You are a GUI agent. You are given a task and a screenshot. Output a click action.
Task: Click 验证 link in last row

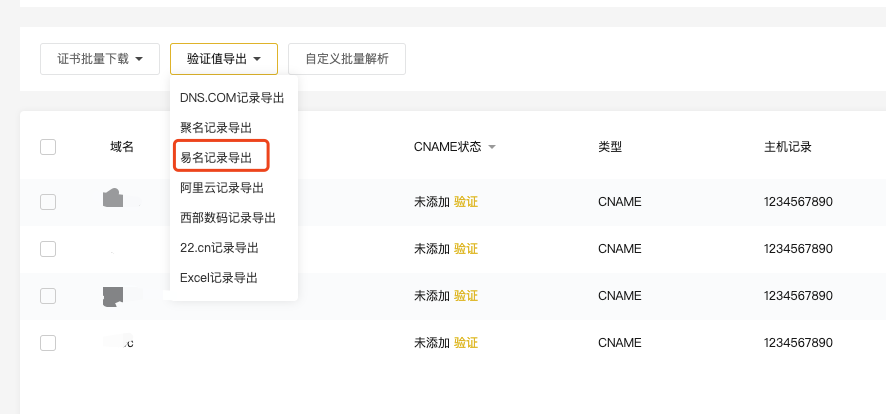(x=466, y=343)
